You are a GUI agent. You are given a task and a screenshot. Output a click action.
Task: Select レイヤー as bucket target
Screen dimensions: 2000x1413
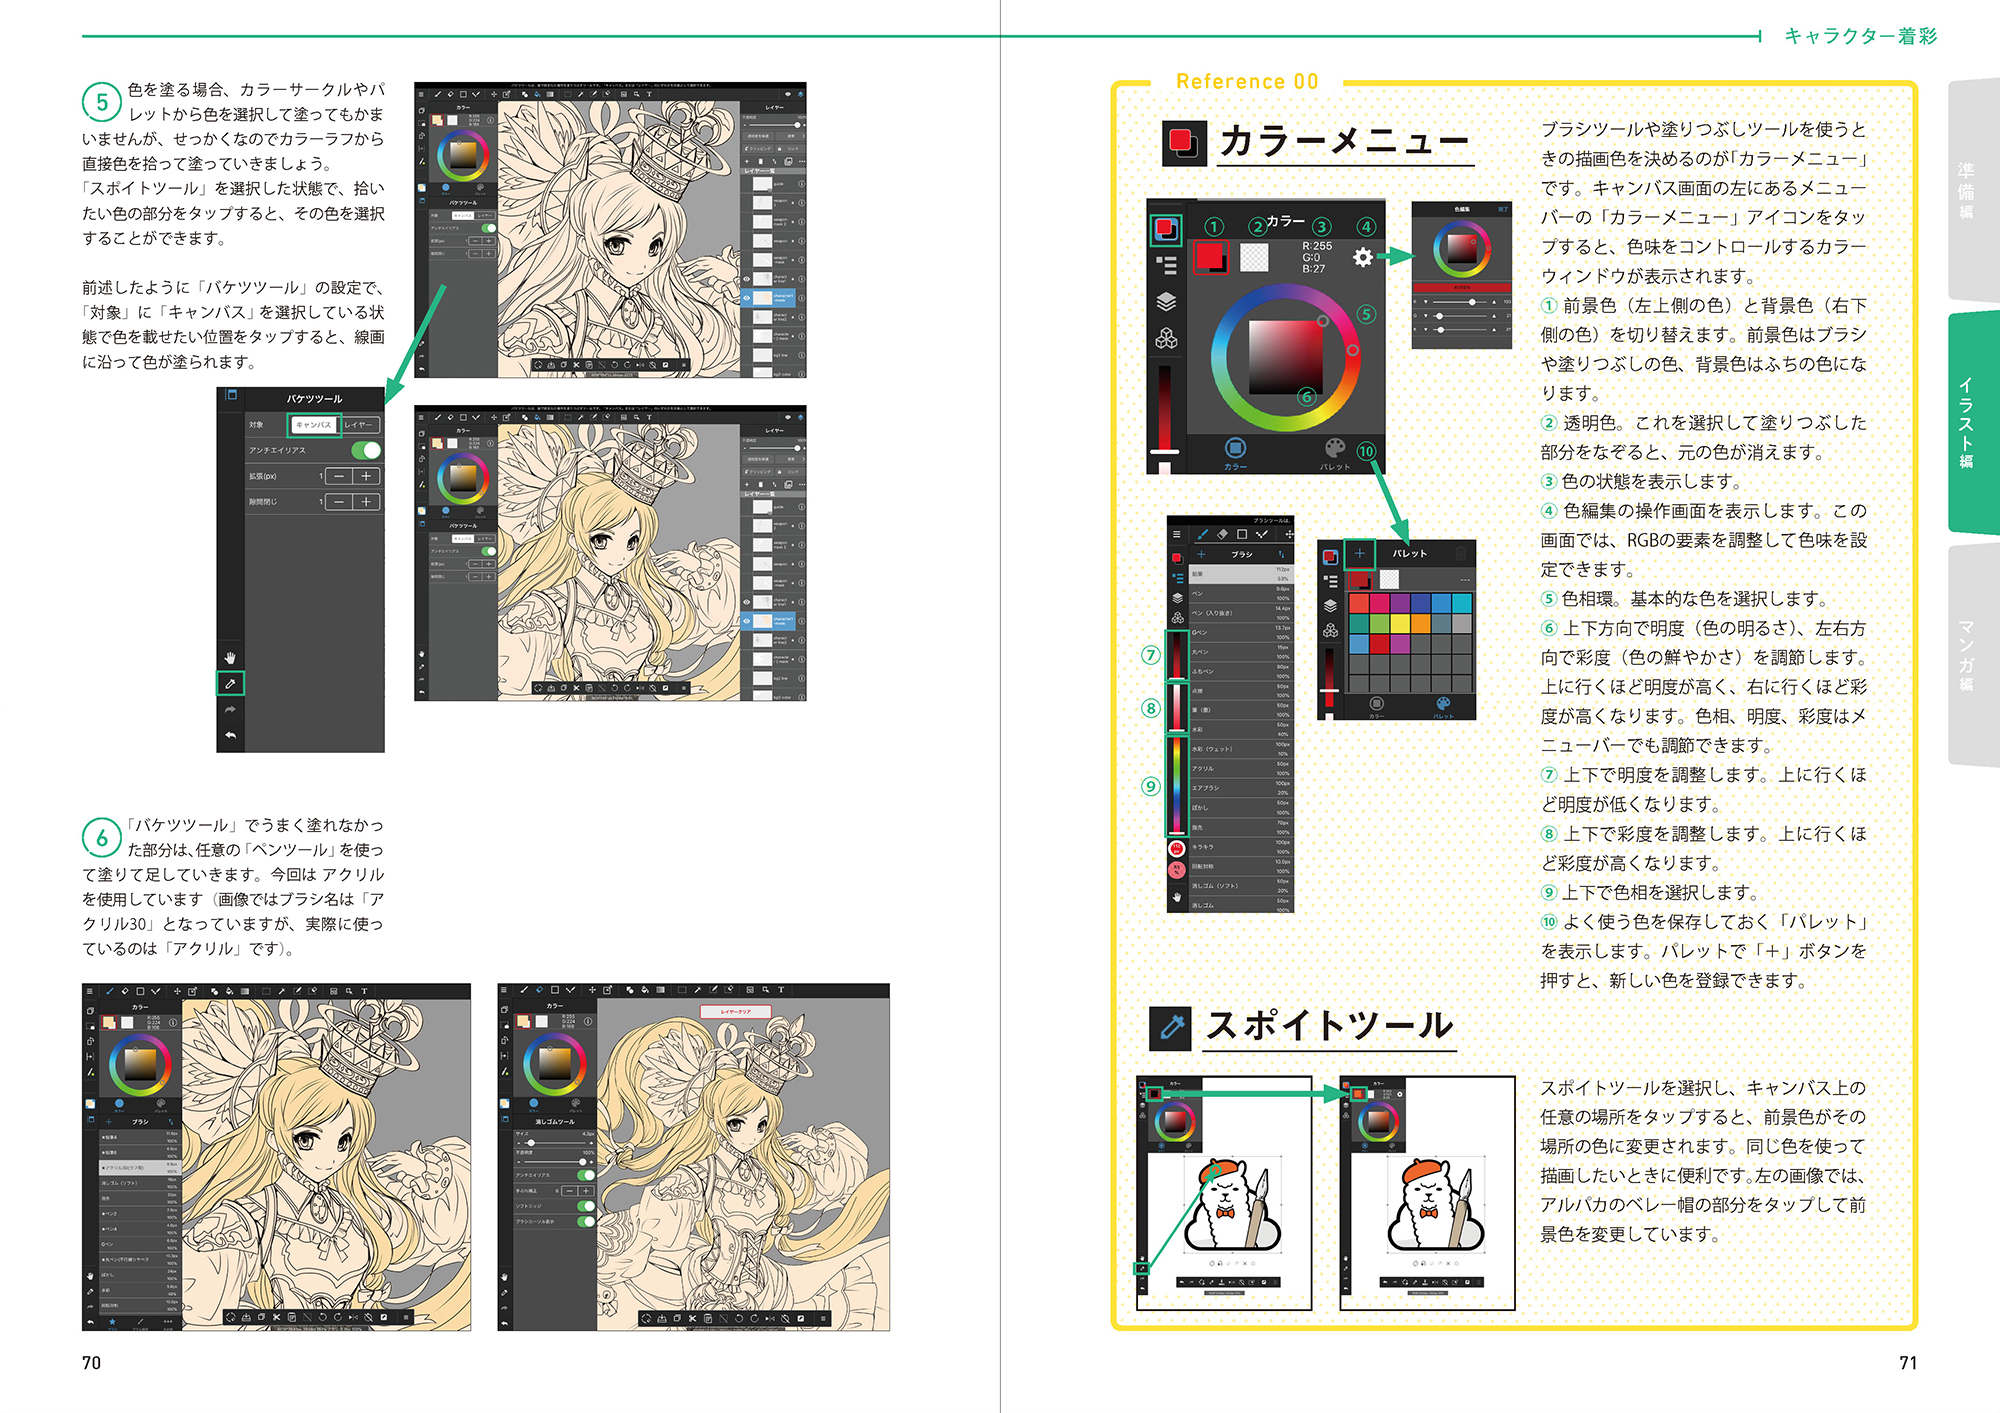click(358, 425)
